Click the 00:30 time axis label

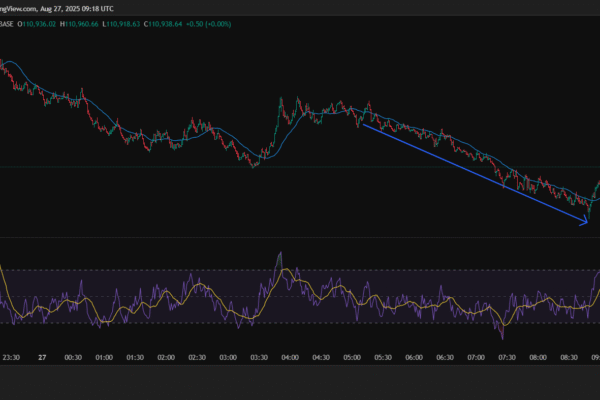[x=73, y=356]
